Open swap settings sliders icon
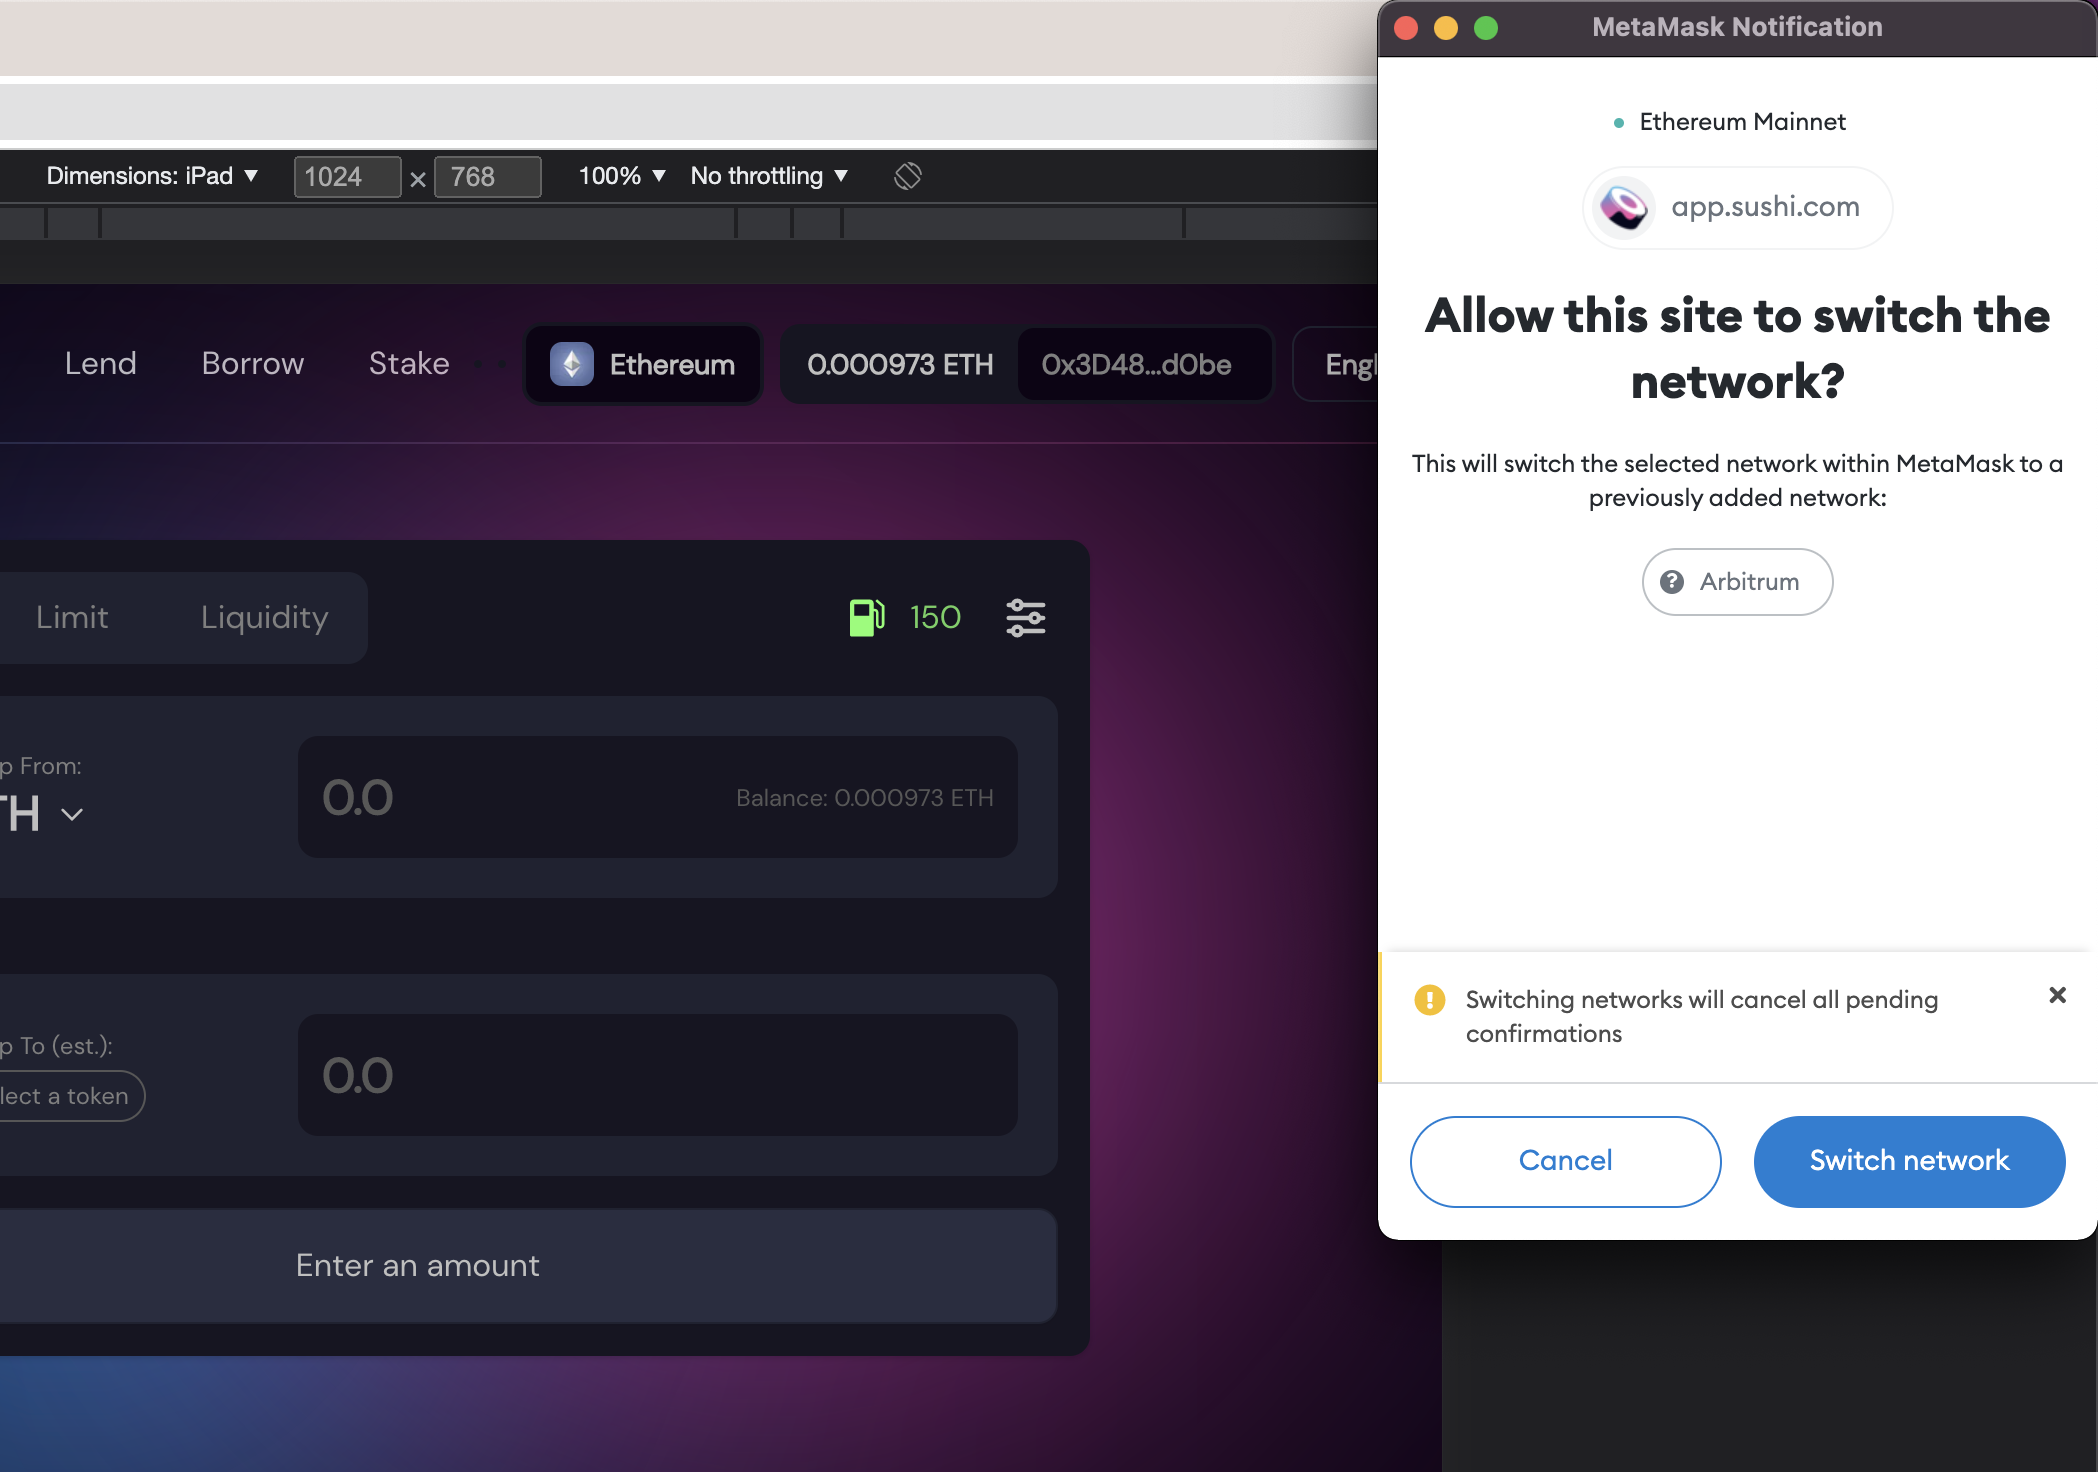The width and height of the screenshot is (2098, 1472). coord(1026,617)
